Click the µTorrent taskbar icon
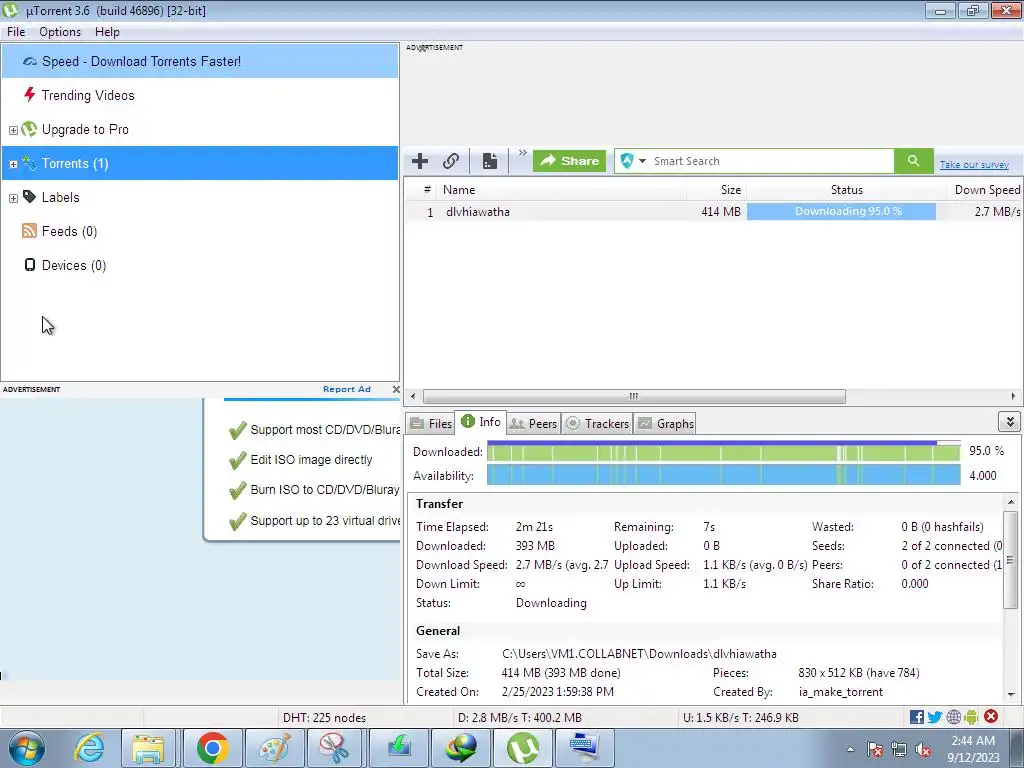1024x768 pixels. tap(523, 748)
